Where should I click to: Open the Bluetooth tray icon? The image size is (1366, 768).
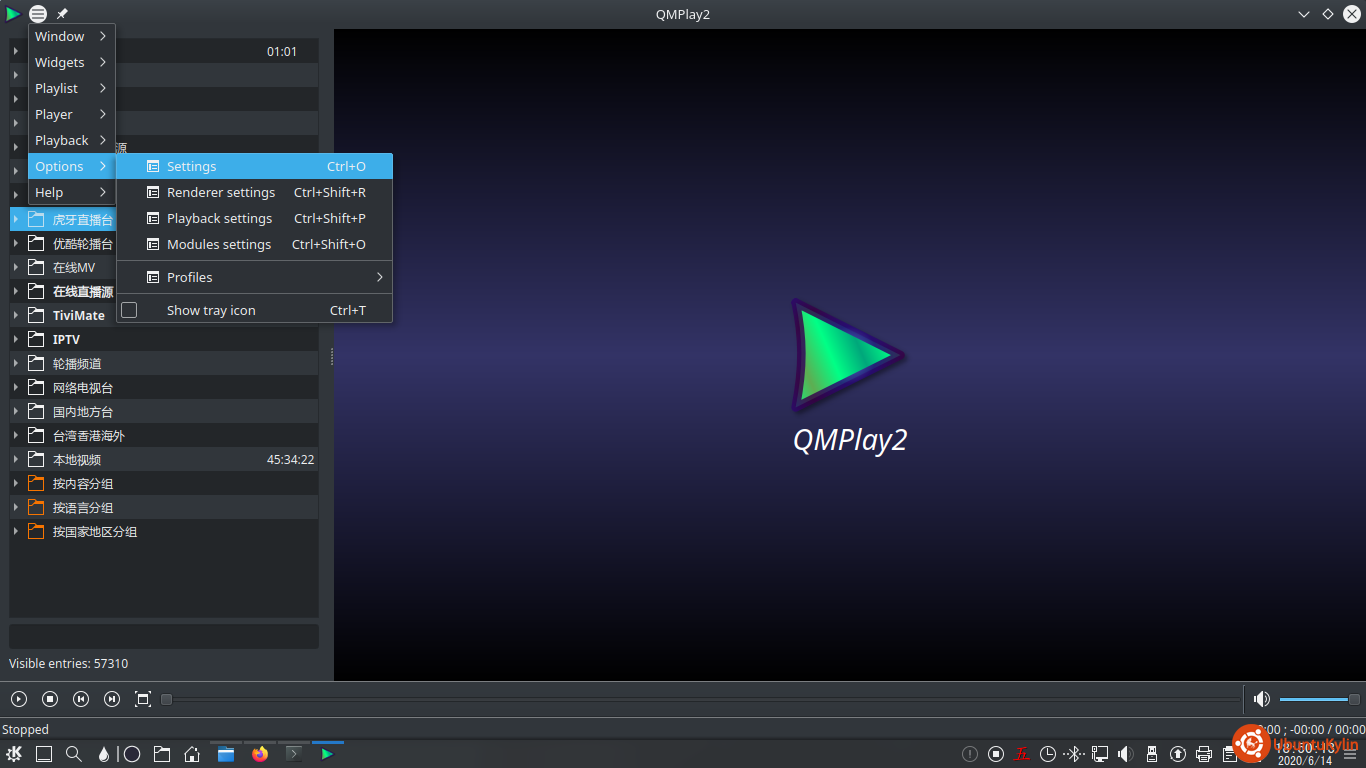[1074, 754]
